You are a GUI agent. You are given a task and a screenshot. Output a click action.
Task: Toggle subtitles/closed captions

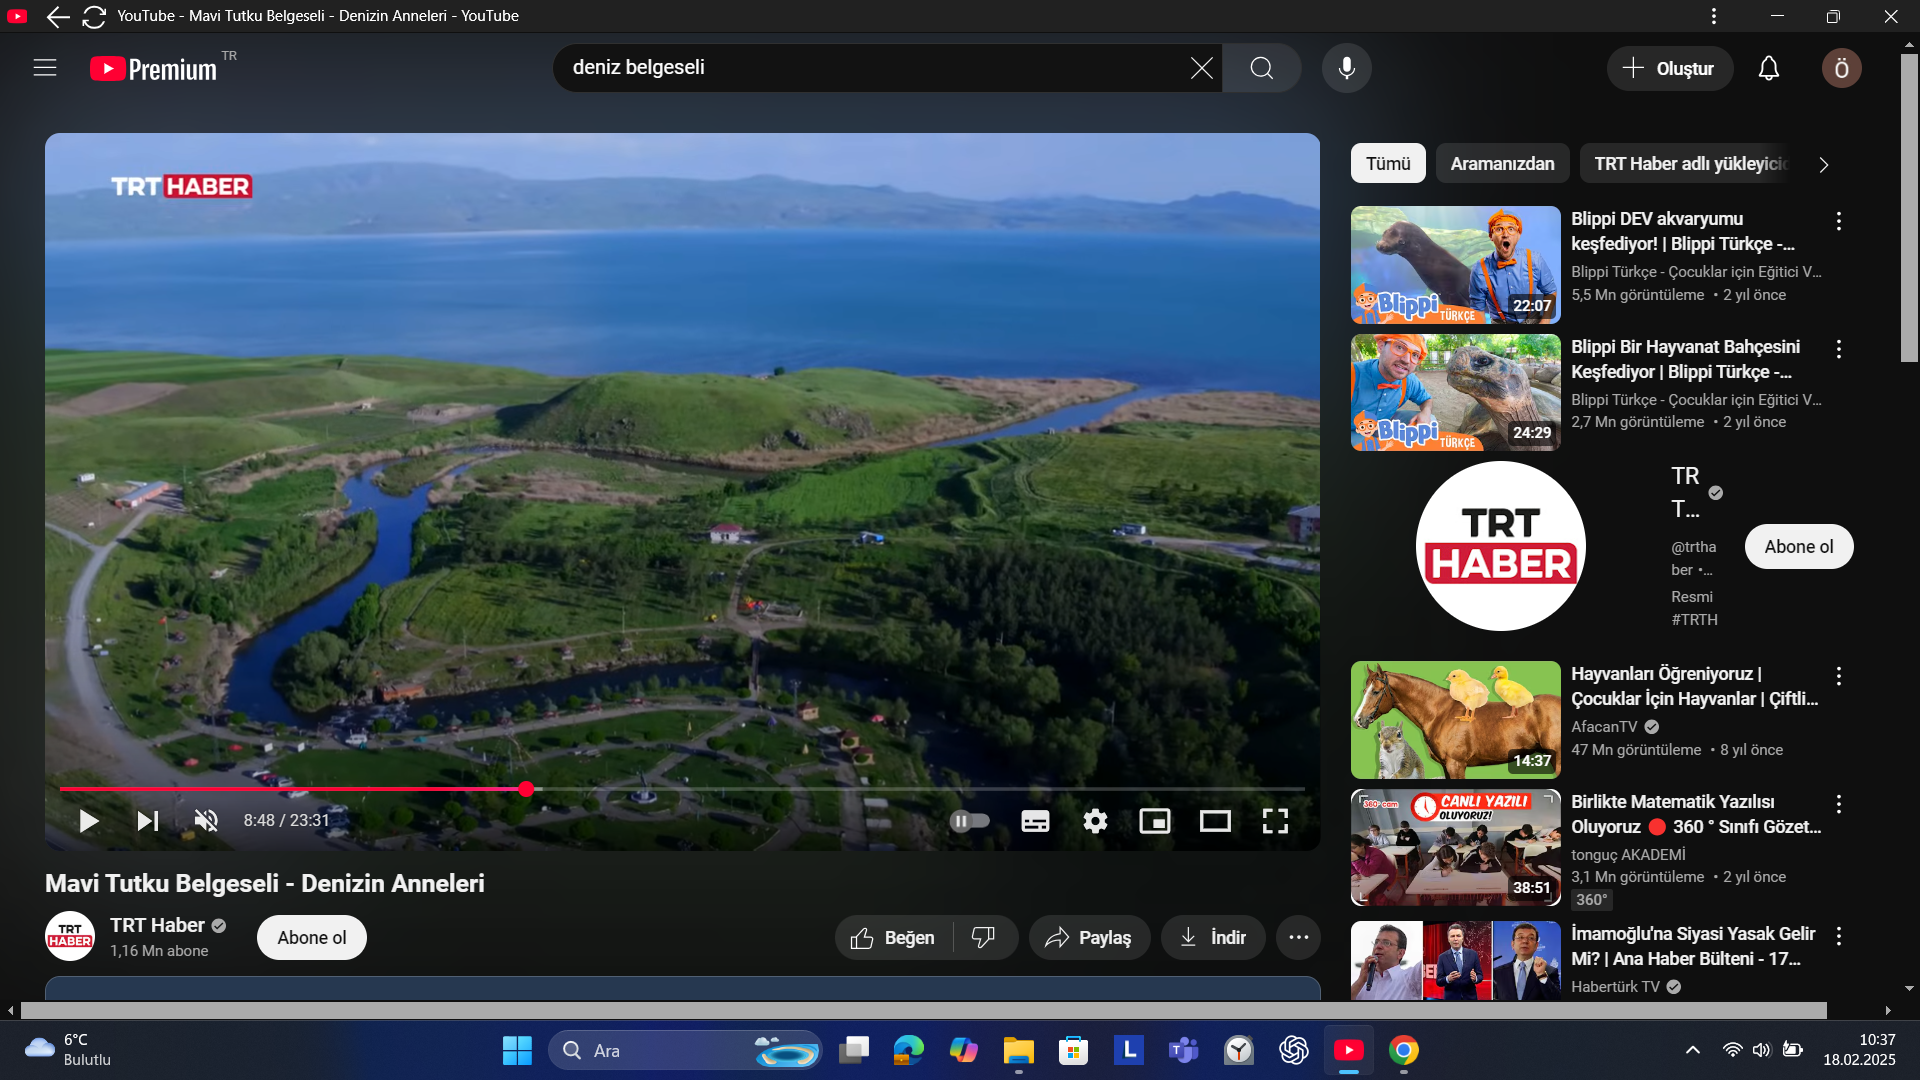[x=1035, y=821]
